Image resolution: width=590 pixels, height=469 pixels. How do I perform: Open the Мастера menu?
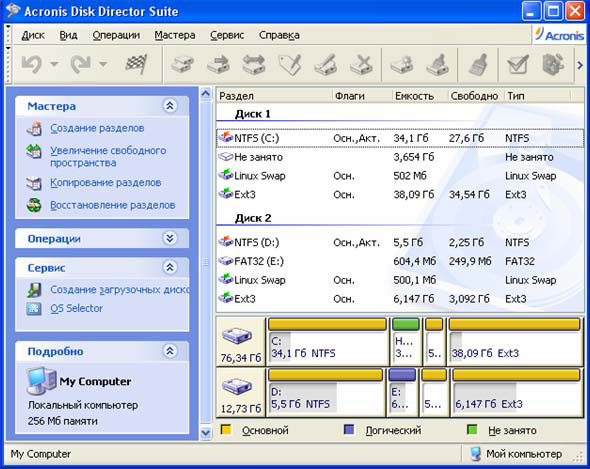175,35
